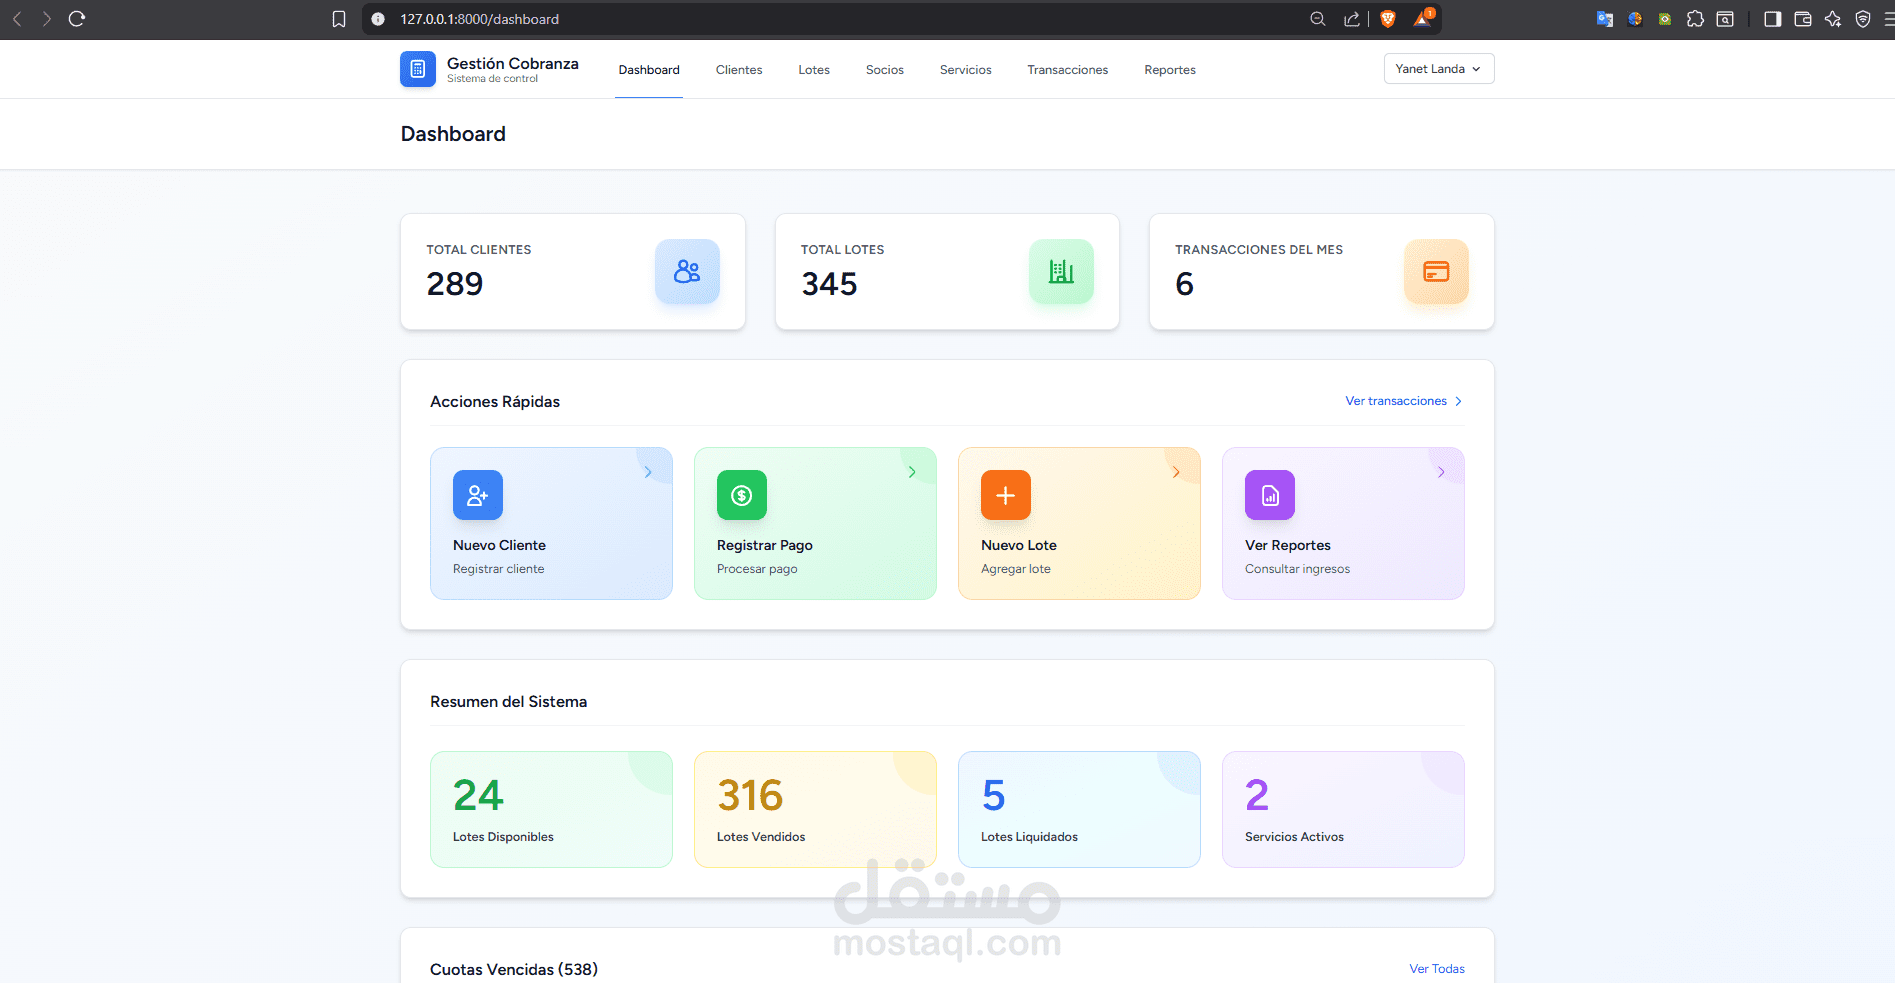Open the Dashboard nav tab
Viewport: 1895px width, 983px height.
click(x=649, y=70)
